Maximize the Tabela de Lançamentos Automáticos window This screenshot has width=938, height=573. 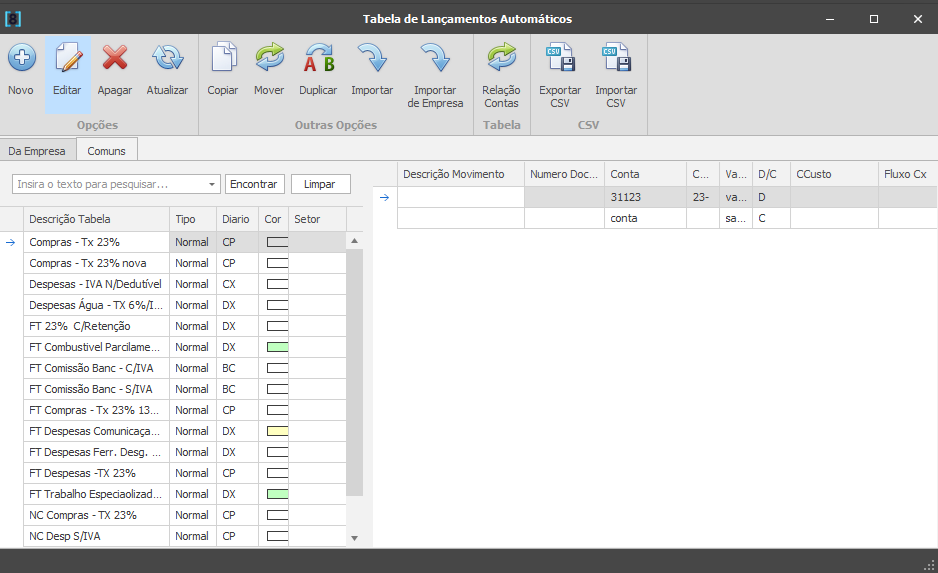tap(873, 19)
